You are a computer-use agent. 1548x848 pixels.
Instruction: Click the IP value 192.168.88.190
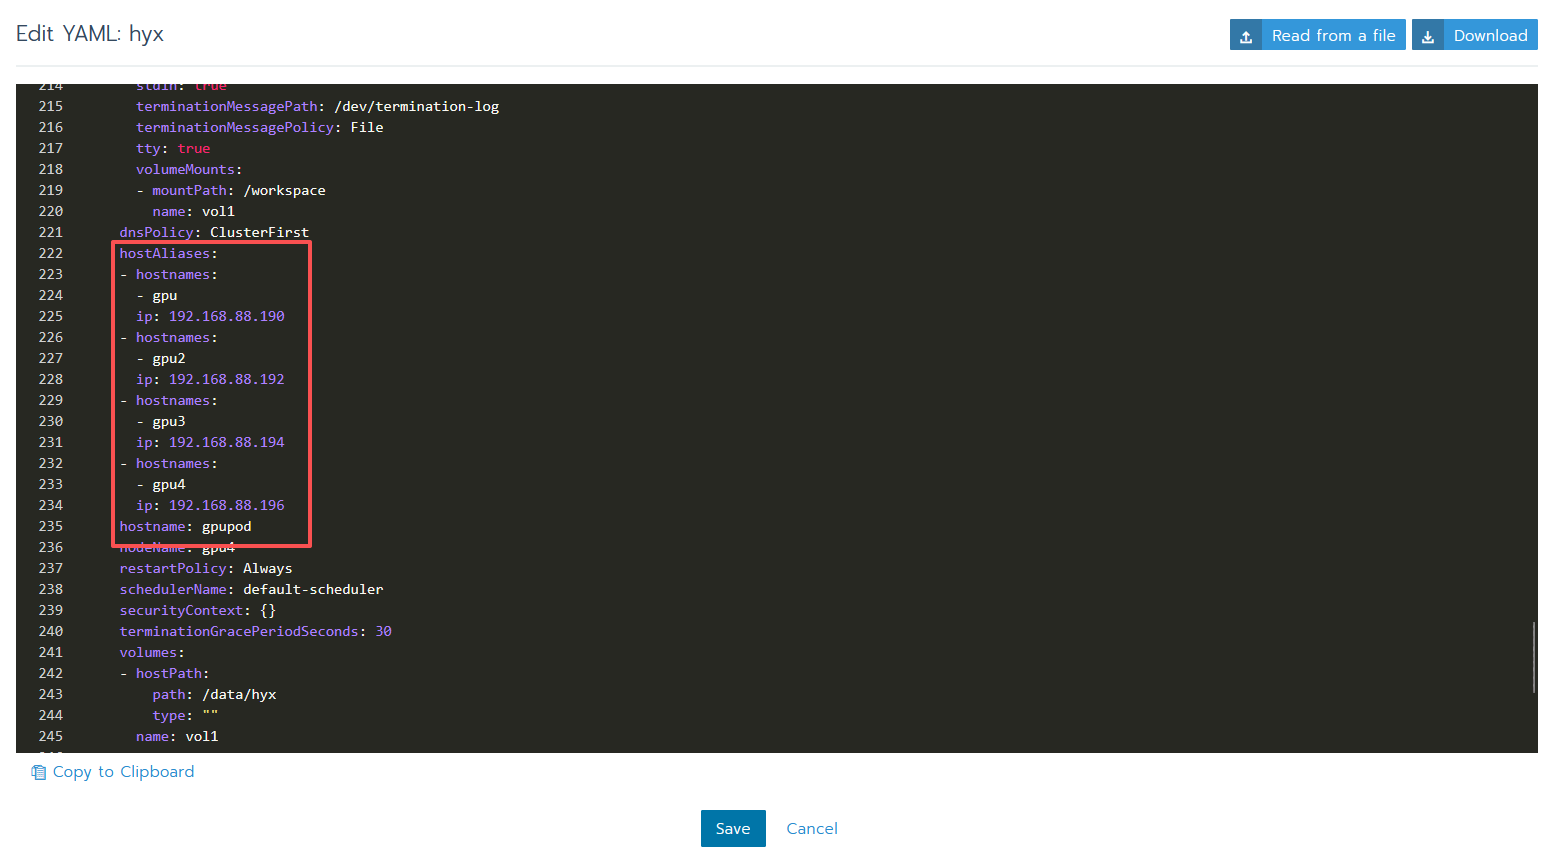click(226, 316)
